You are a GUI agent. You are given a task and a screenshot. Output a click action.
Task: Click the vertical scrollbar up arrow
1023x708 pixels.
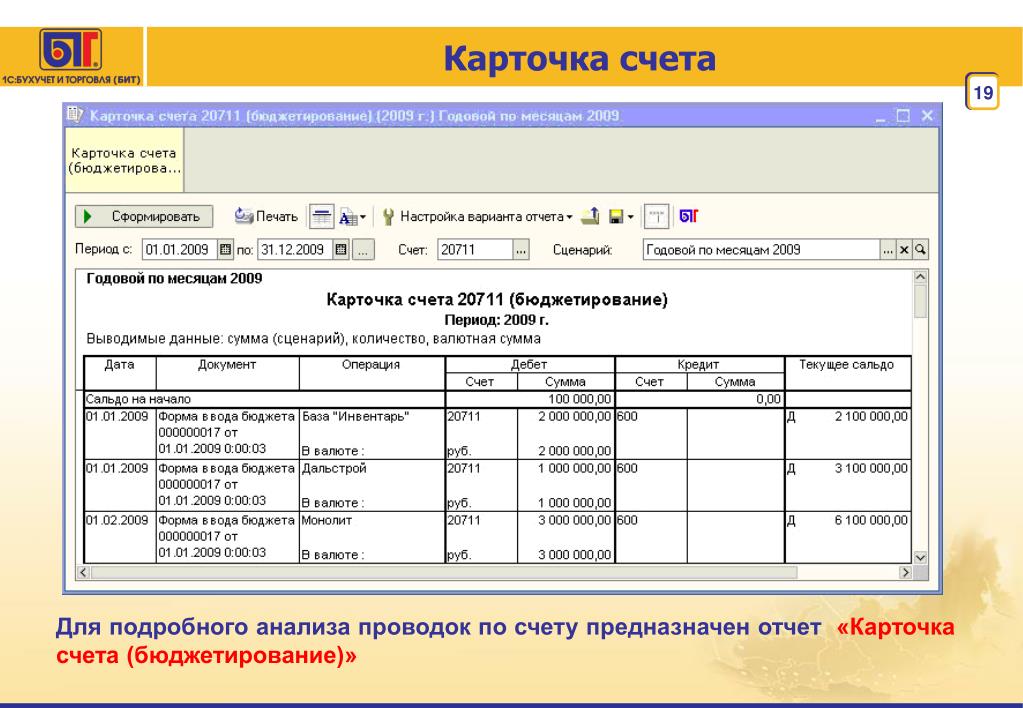[x=921, y=277]
